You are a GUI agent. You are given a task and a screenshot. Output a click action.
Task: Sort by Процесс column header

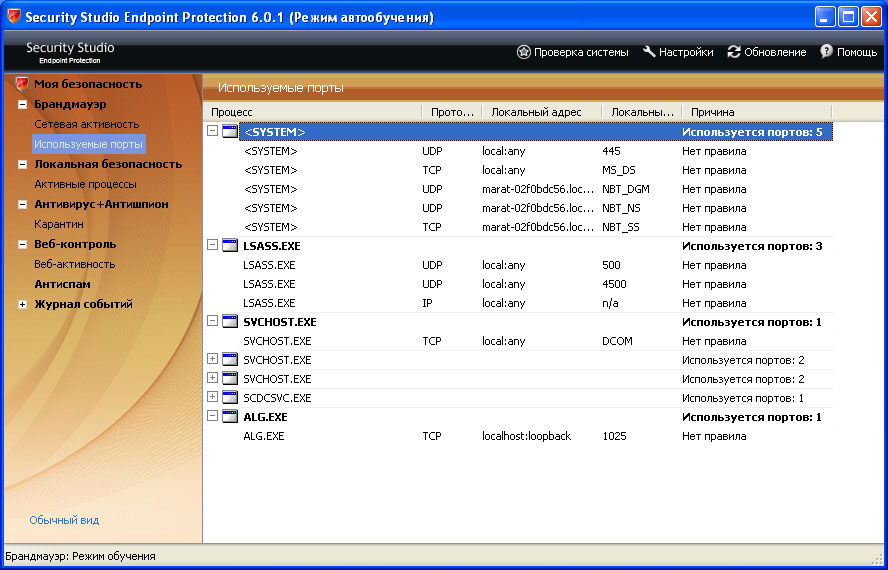coord(313,112)
